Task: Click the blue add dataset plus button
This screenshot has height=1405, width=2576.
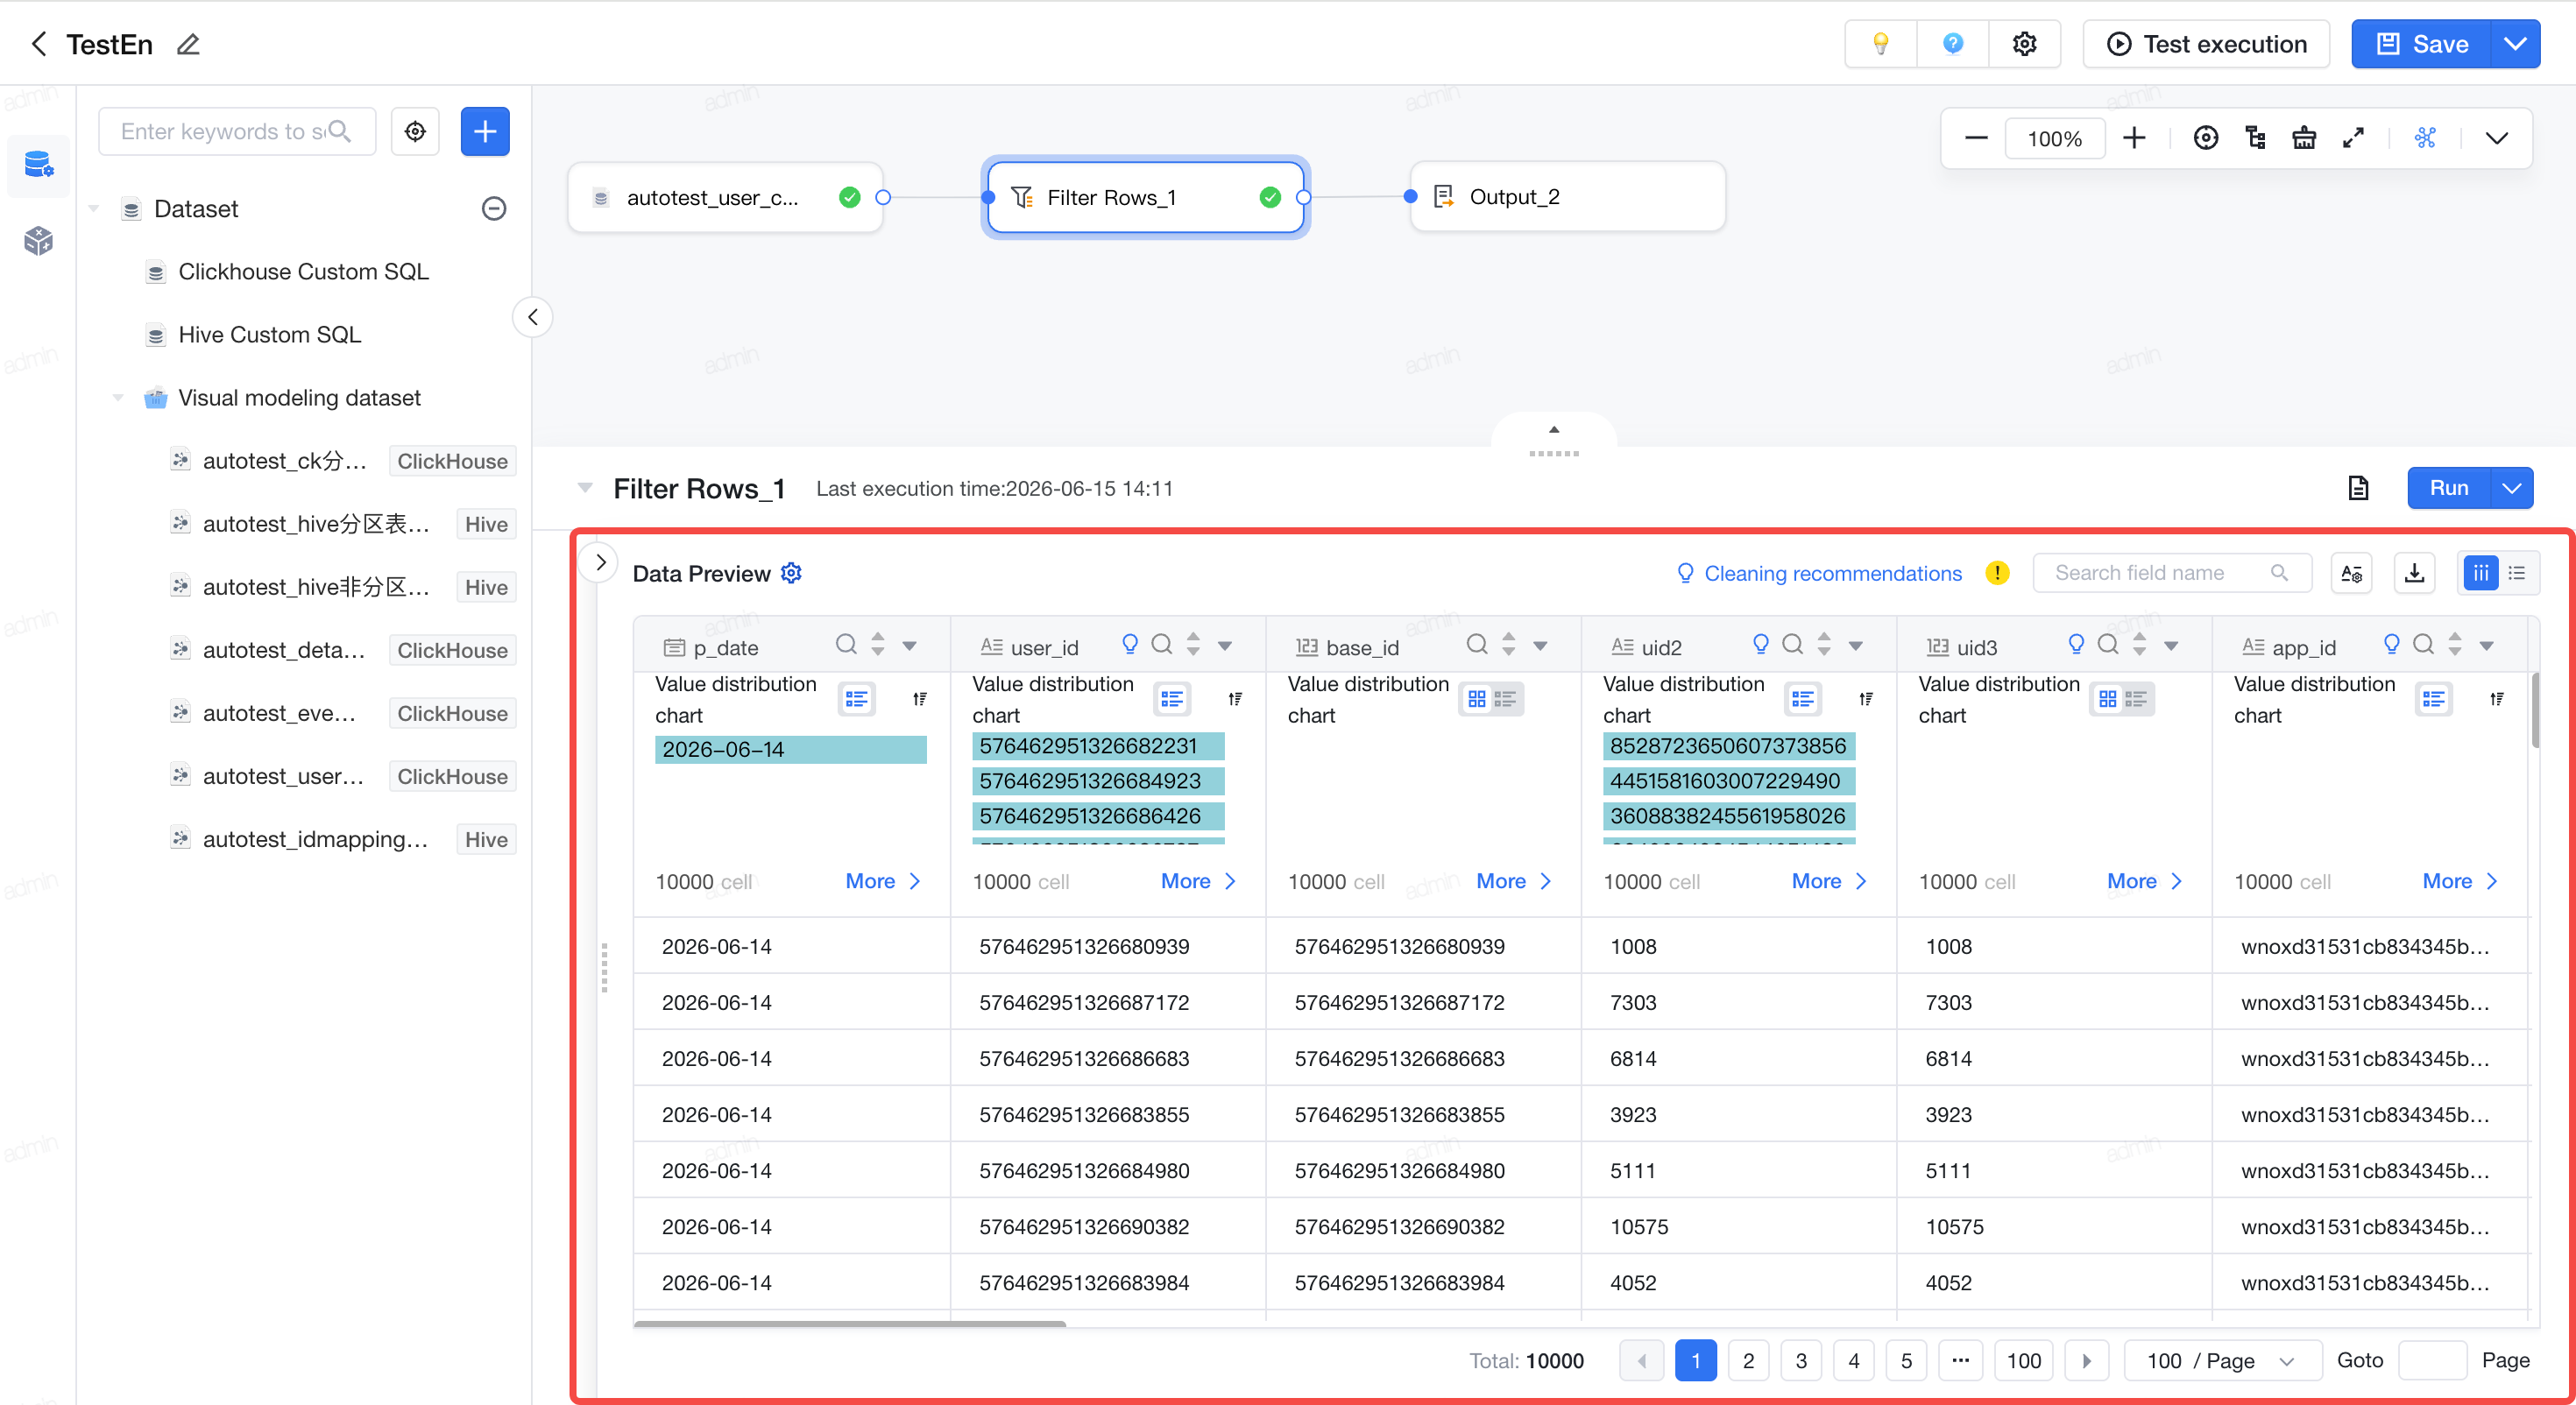Action: (485, 131)
